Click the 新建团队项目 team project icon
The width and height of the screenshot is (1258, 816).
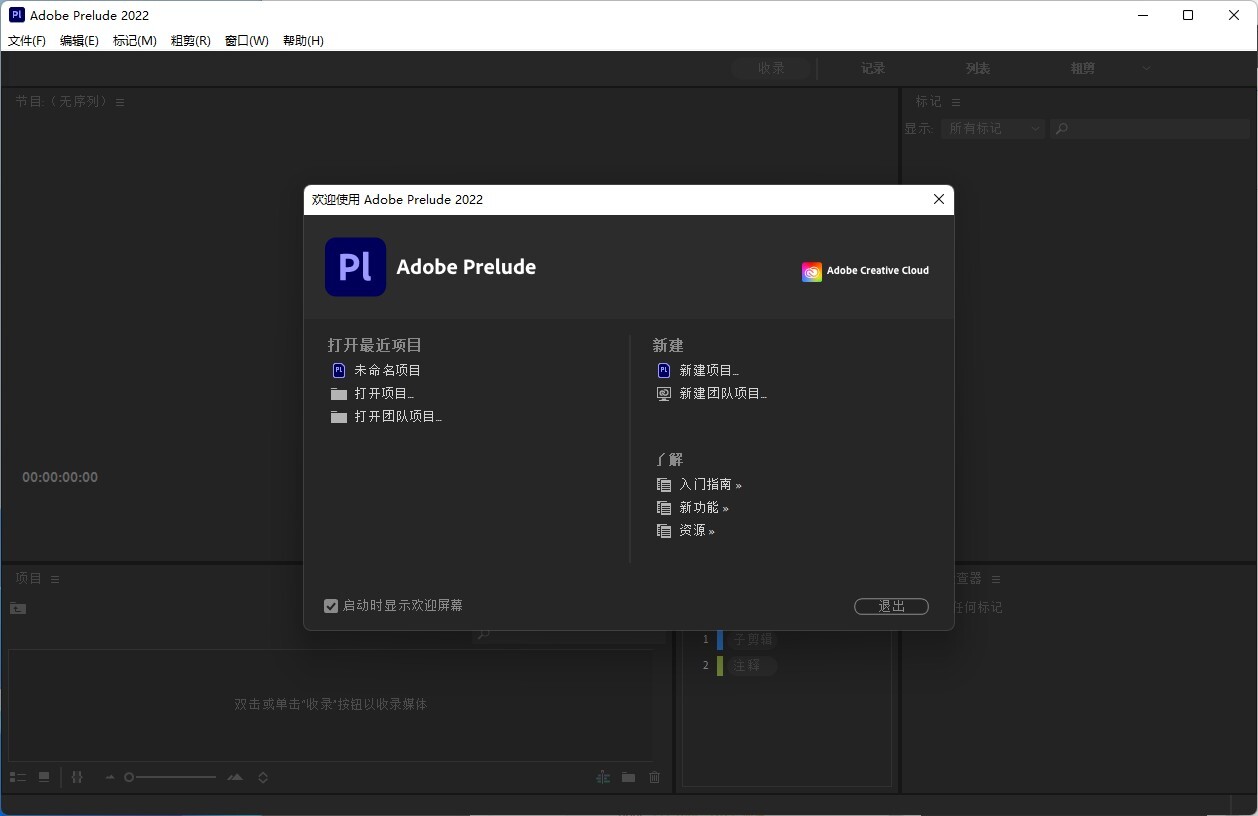(x=663, y=394)
